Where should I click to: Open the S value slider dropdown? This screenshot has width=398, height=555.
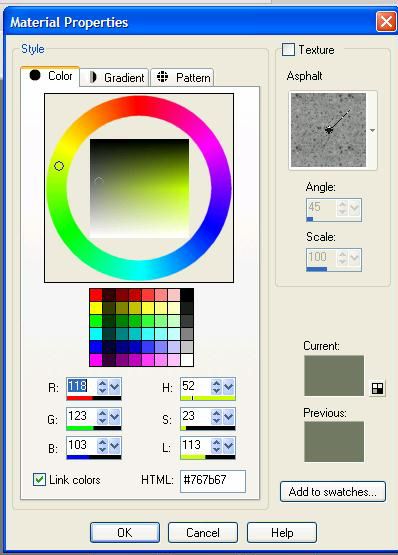229,417
